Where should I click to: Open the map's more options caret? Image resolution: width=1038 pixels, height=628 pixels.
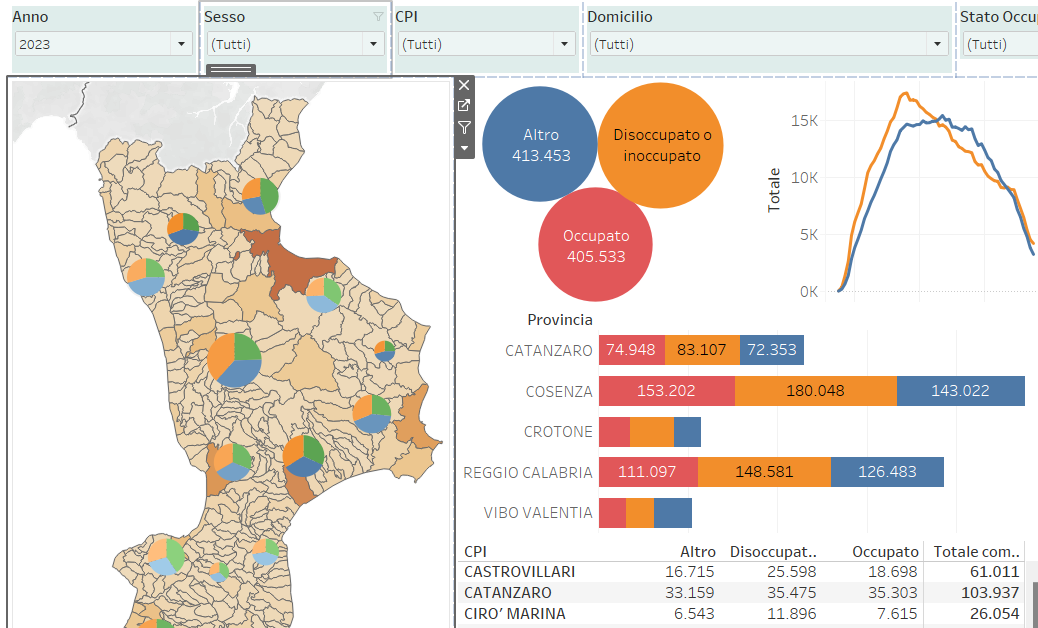point(463,148)
